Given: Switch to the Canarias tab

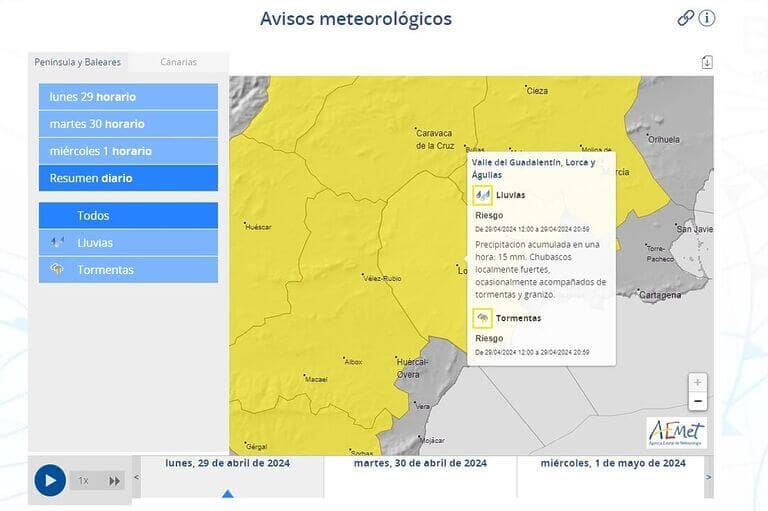Looking at the screenshot, I should (178, 62).
